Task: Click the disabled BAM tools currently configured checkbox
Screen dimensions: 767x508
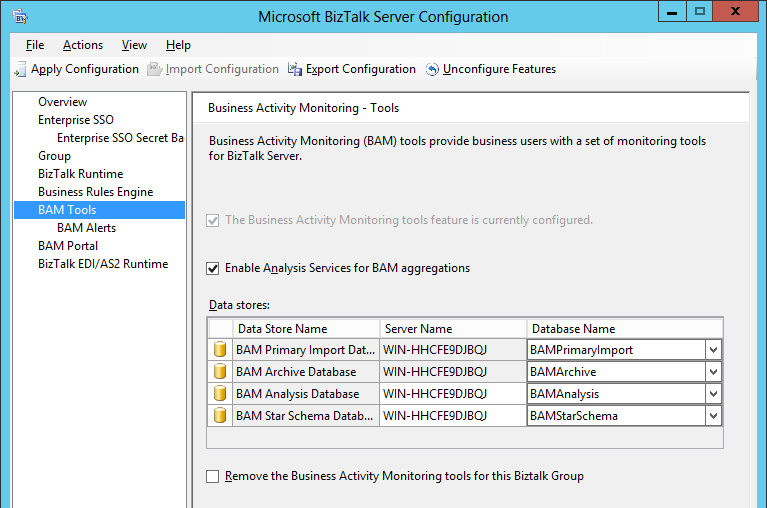Action: coord(212,221)
